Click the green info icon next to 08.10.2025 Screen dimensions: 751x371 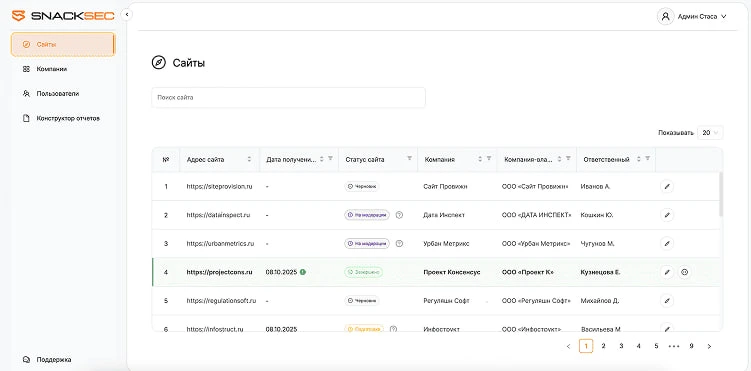coord(303,272)
